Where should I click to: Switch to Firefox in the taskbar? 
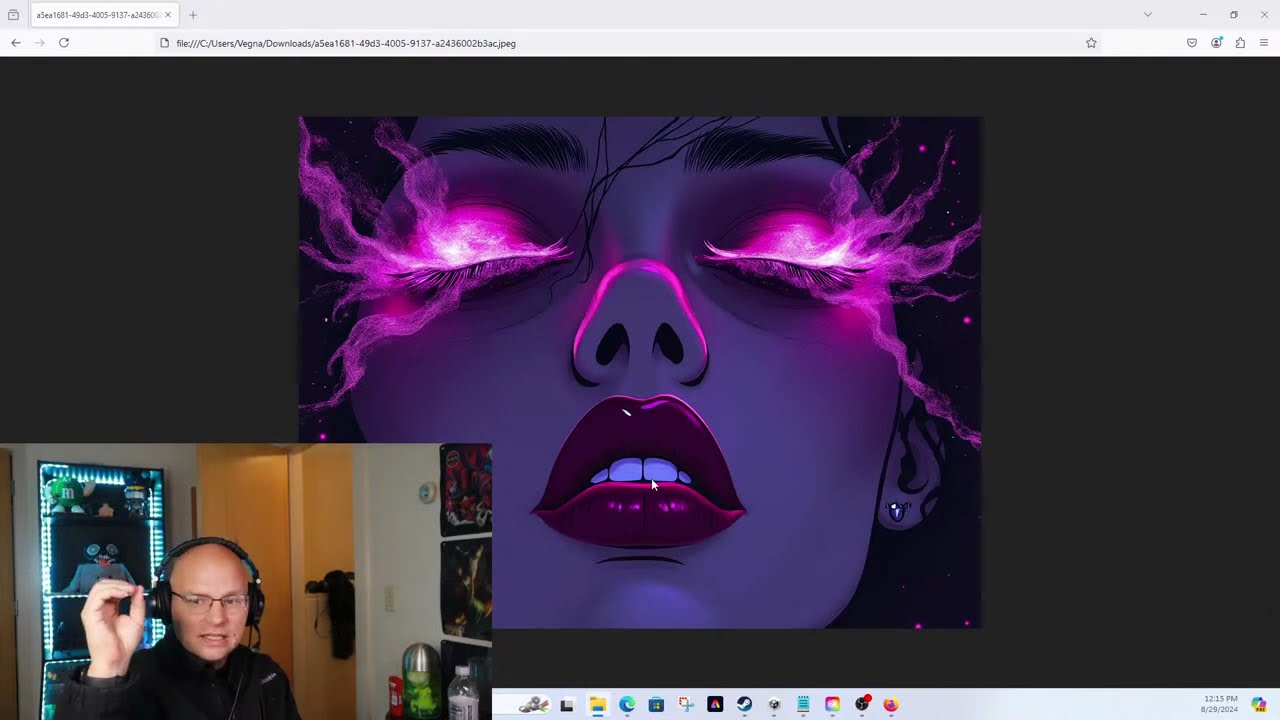(891, 705)
